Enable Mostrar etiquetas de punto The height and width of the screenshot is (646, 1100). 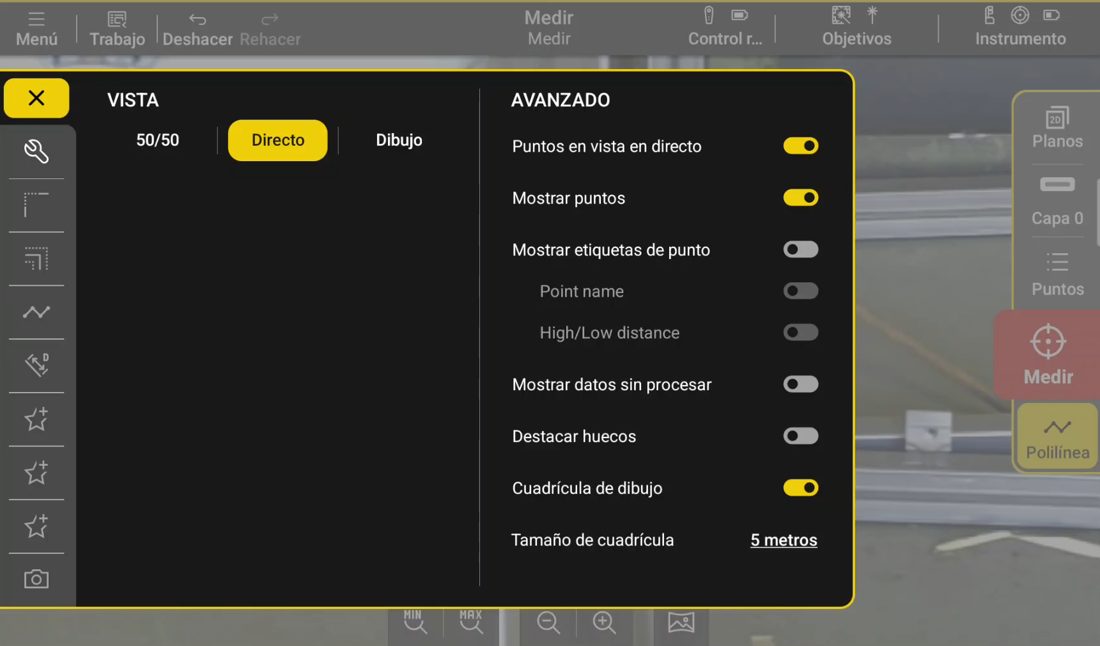tap(800, 250)
